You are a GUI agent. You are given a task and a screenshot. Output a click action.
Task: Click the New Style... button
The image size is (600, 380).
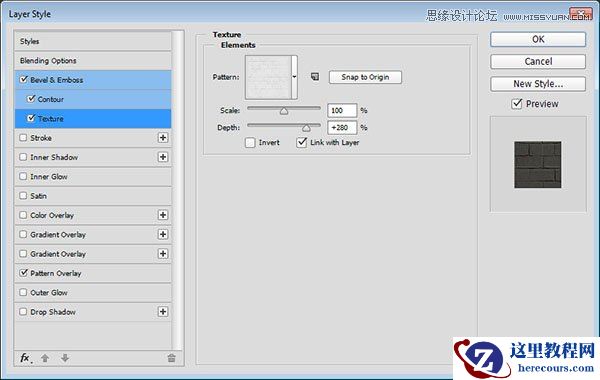click(538, 84)
